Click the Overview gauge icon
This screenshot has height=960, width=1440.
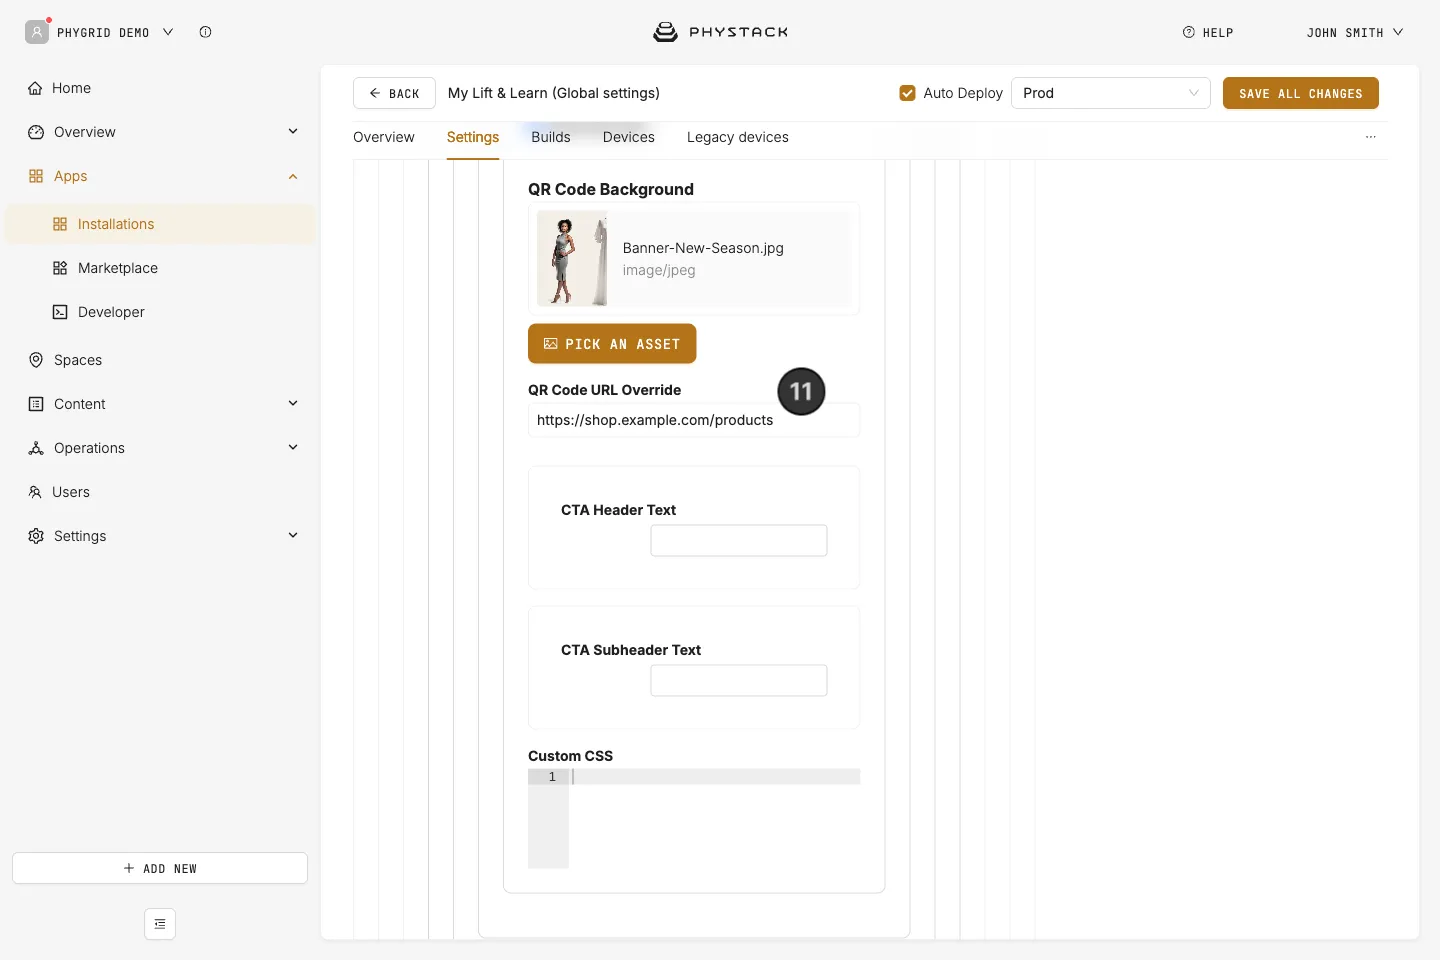tap(36, 132)
